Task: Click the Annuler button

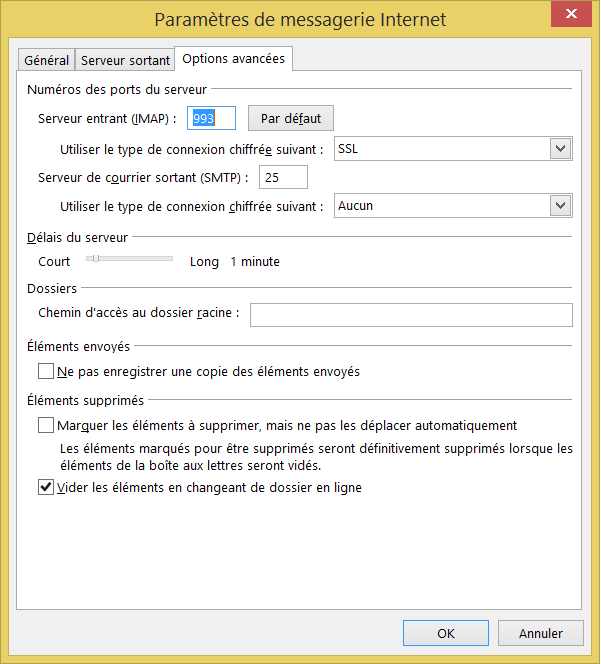Action: (540, 633)
